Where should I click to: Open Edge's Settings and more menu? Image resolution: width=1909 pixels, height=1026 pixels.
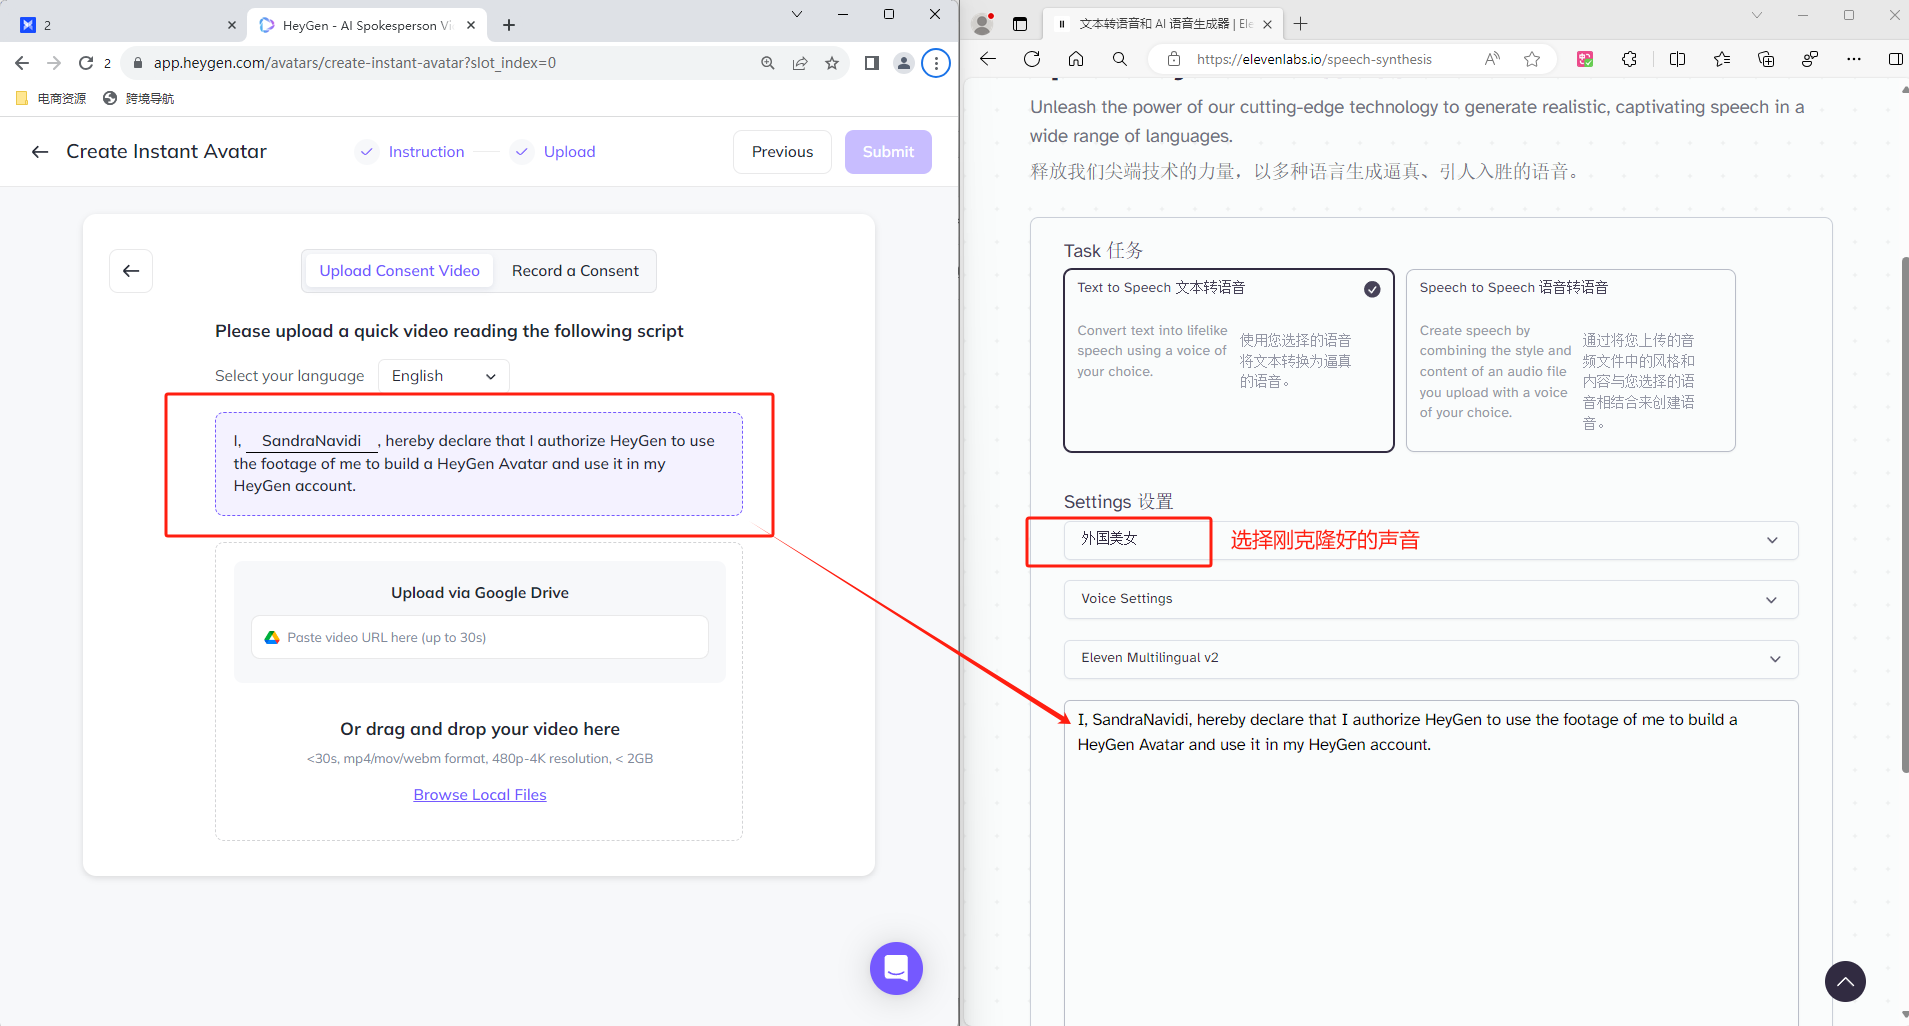coord(1854,59)
